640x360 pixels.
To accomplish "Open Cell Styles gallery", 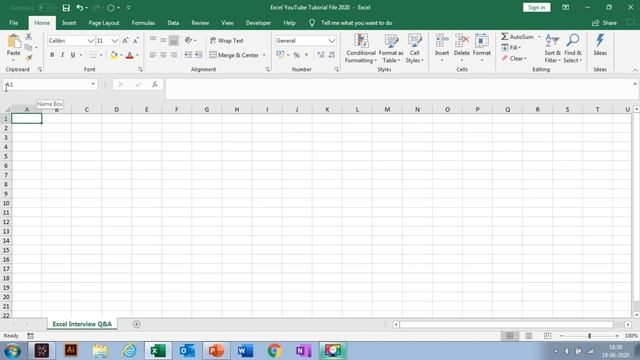I will tap(415, 49).
